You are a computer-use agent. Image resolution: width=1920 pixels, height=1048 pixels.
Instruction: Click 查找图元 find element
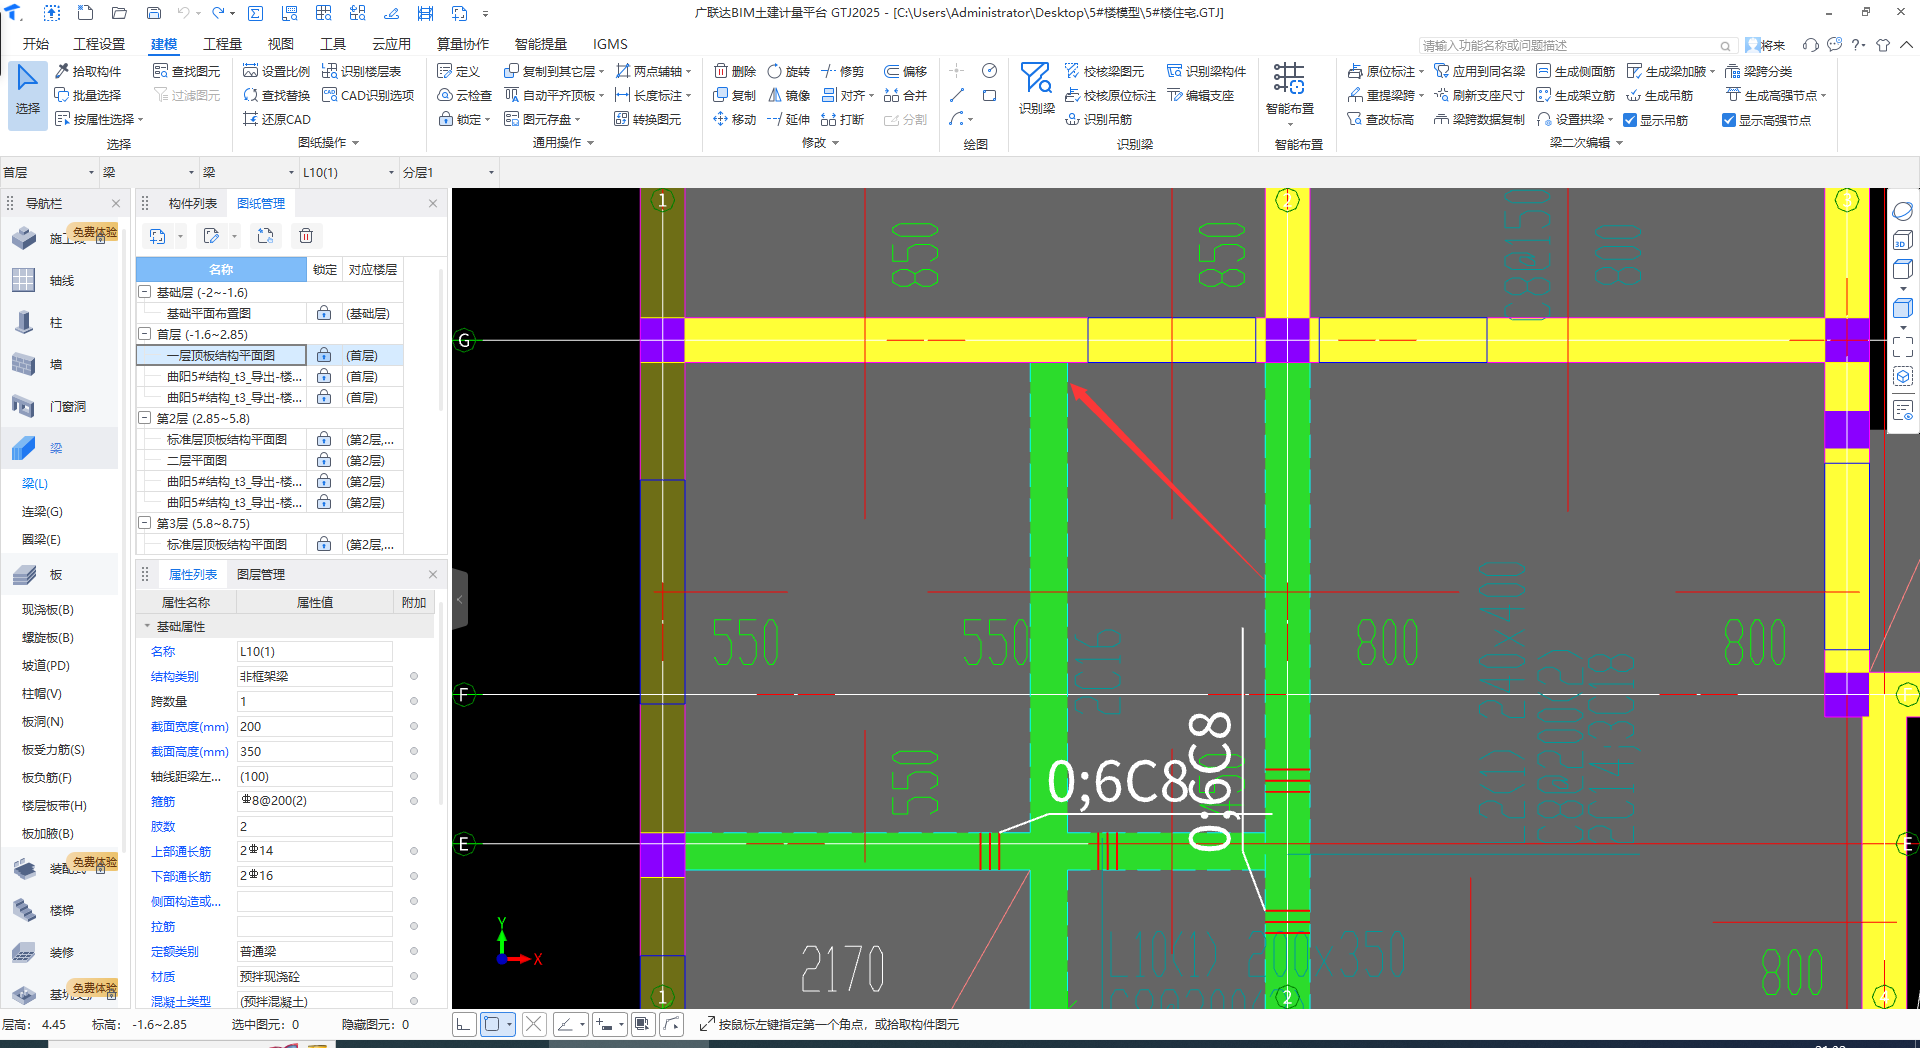pyautogui.click(x=186, y=71)
